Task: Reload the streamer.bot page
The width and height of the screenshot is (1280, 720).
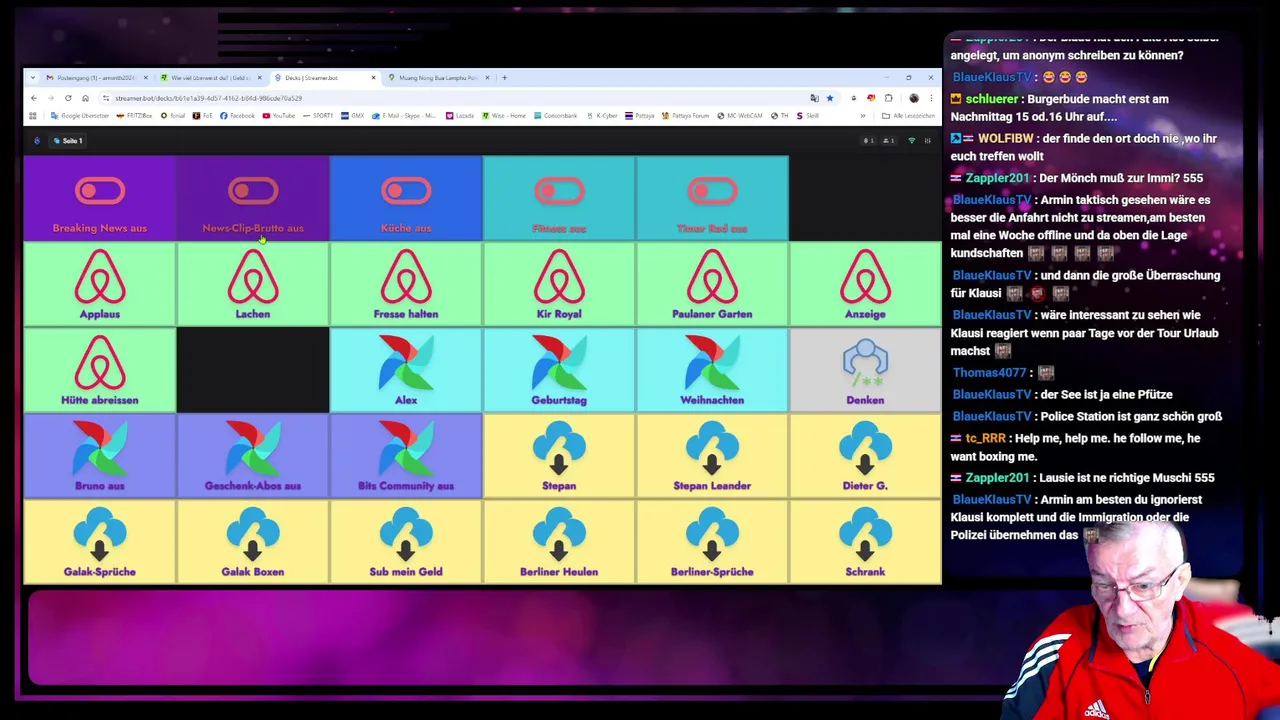Action: 68,98
